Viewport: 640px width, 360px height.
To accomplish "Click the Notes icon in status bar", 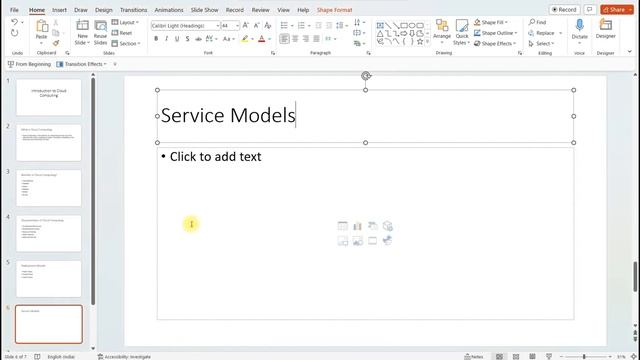I will pos(474,356).
